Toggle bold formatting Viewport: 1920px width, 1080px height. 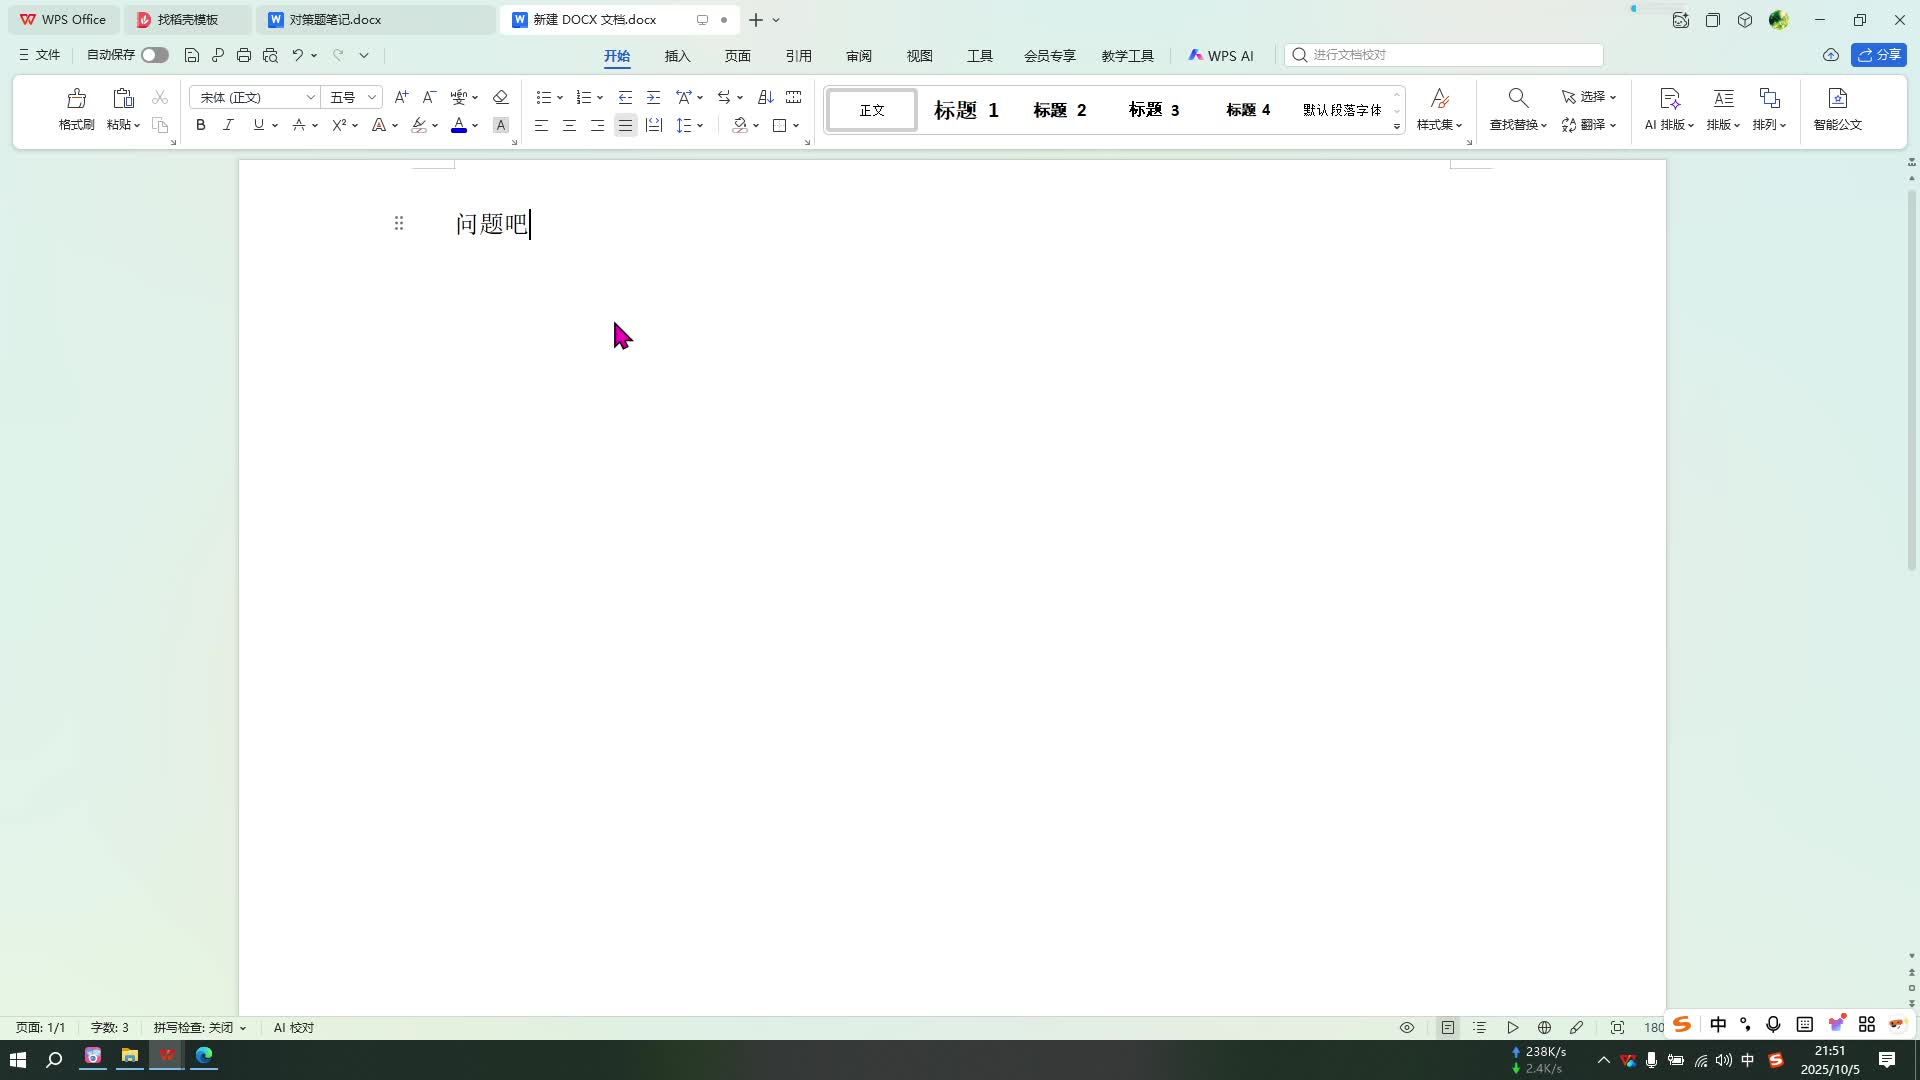tap(200, 125)
